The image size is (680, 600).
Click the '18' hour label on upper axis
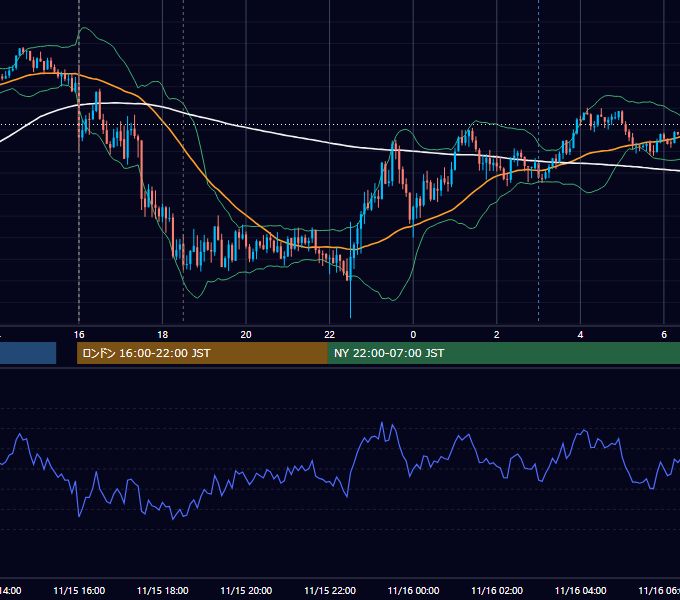click(x=162, y=334)
